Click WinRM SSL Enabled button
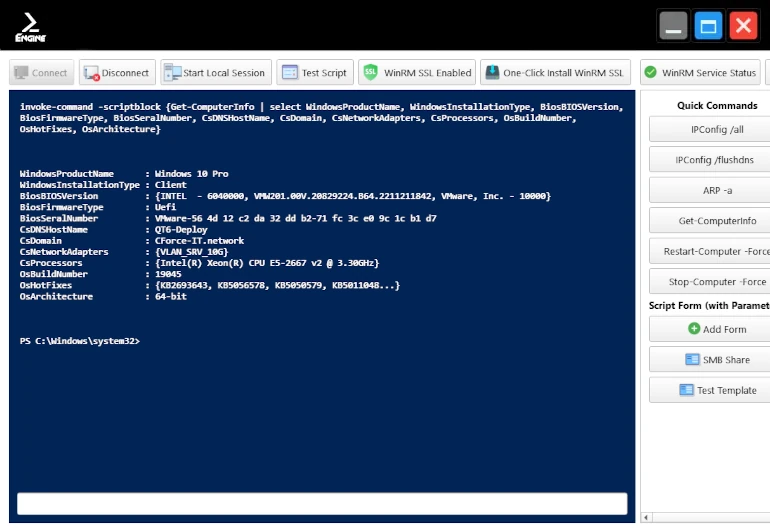The width and height of the screenshot is (770, 532). tap(417, 73)
